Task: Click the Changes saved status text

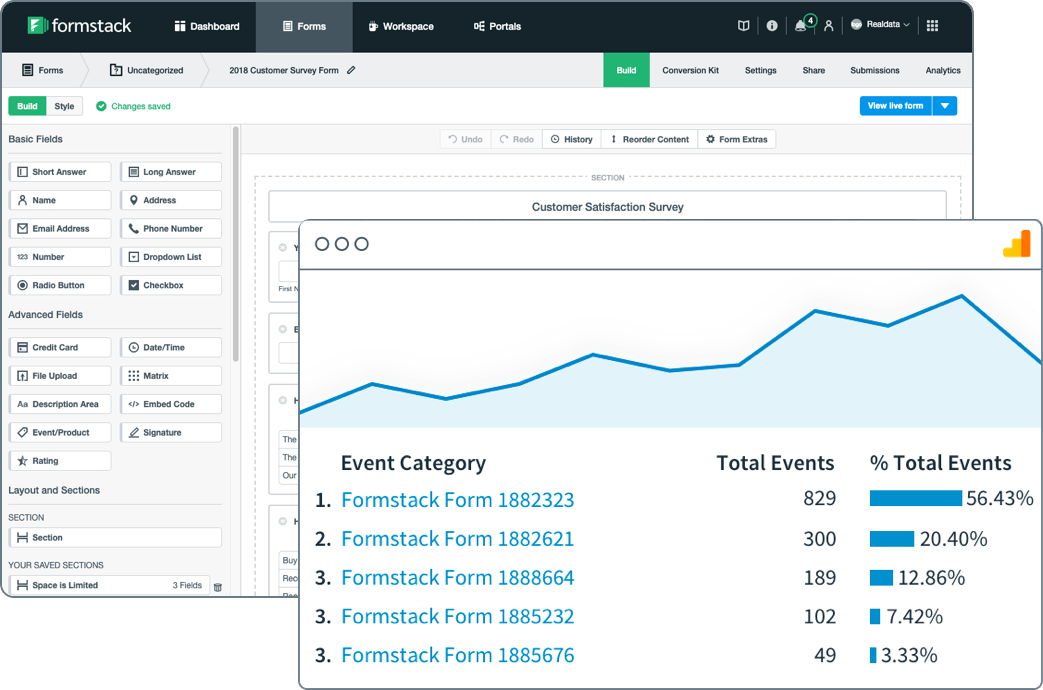Action: pos(141,106)
